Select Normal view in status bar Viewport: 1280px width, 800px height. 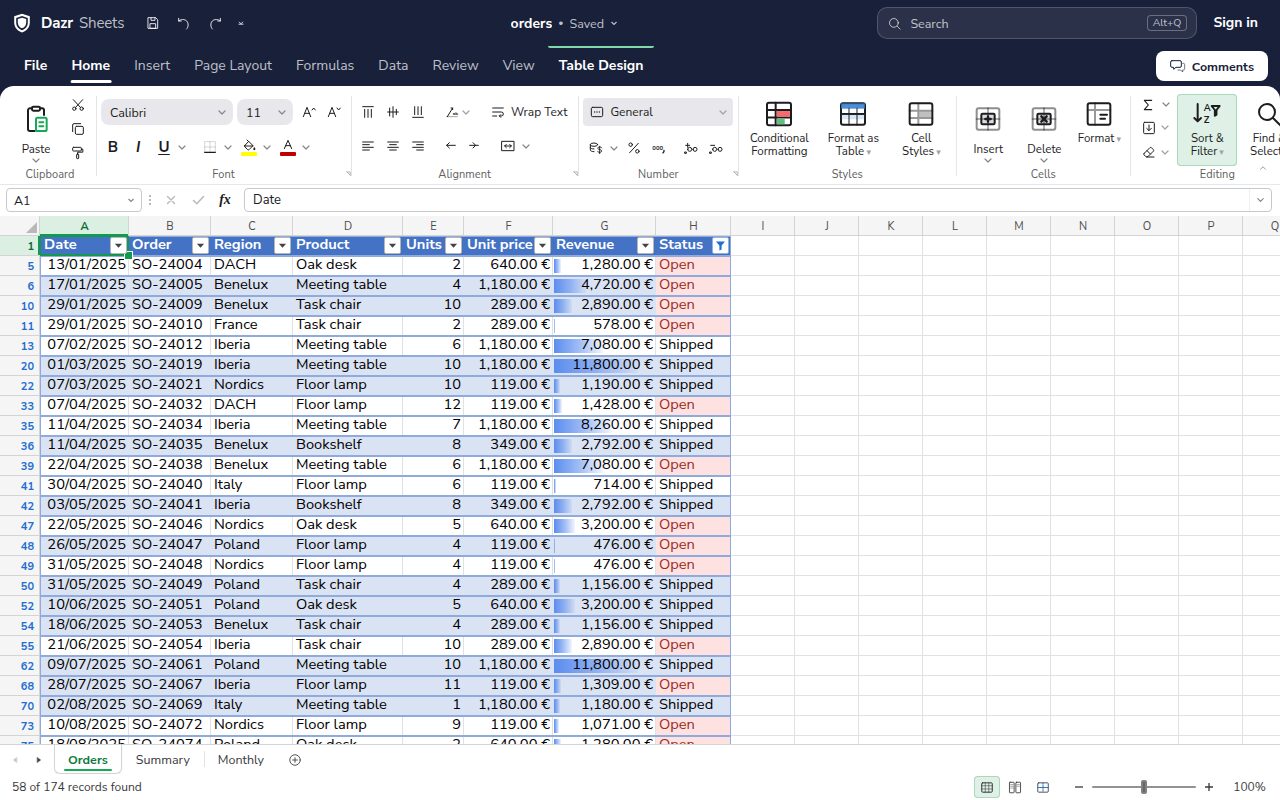(987, 787)
